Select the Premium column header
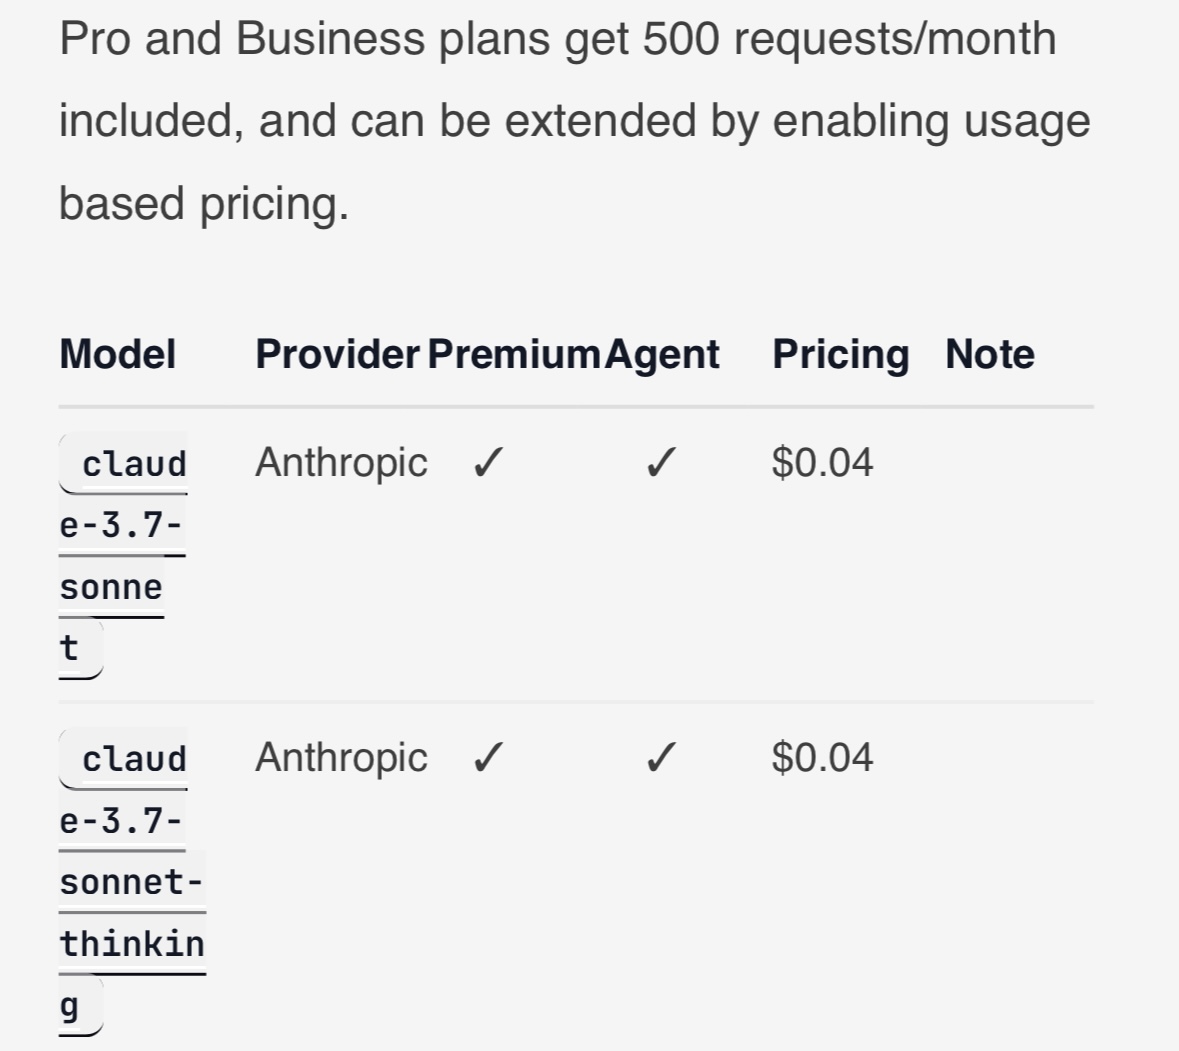The width and height of the screenshot is (1179, 1051). (514, 354)
